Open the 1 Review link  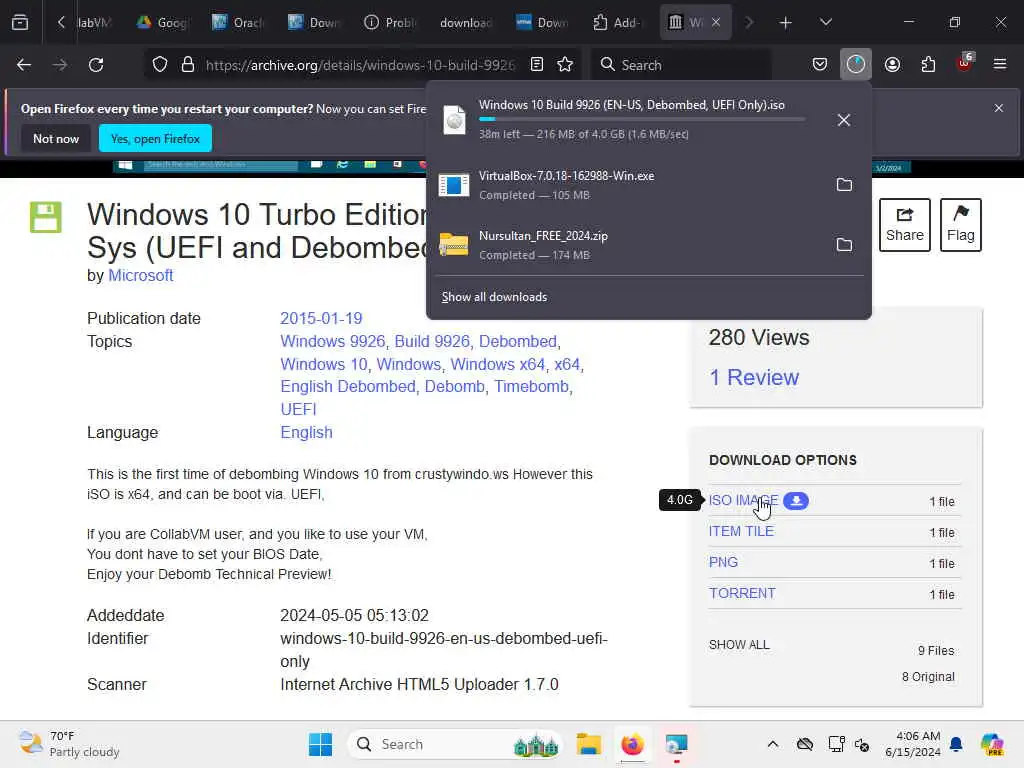[x=754, y=377]
